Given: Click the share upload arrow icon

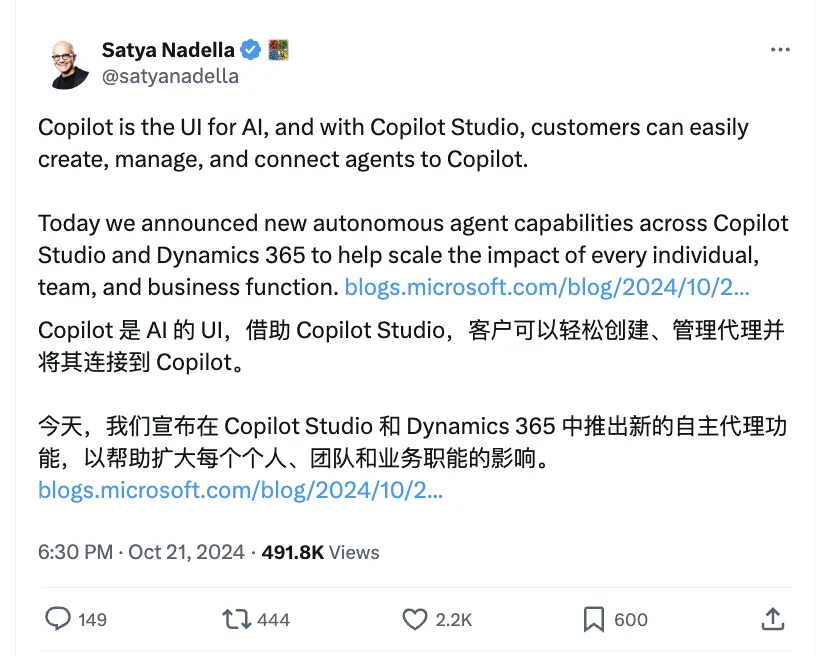Looking at the screenshot, I should point(772,620).
